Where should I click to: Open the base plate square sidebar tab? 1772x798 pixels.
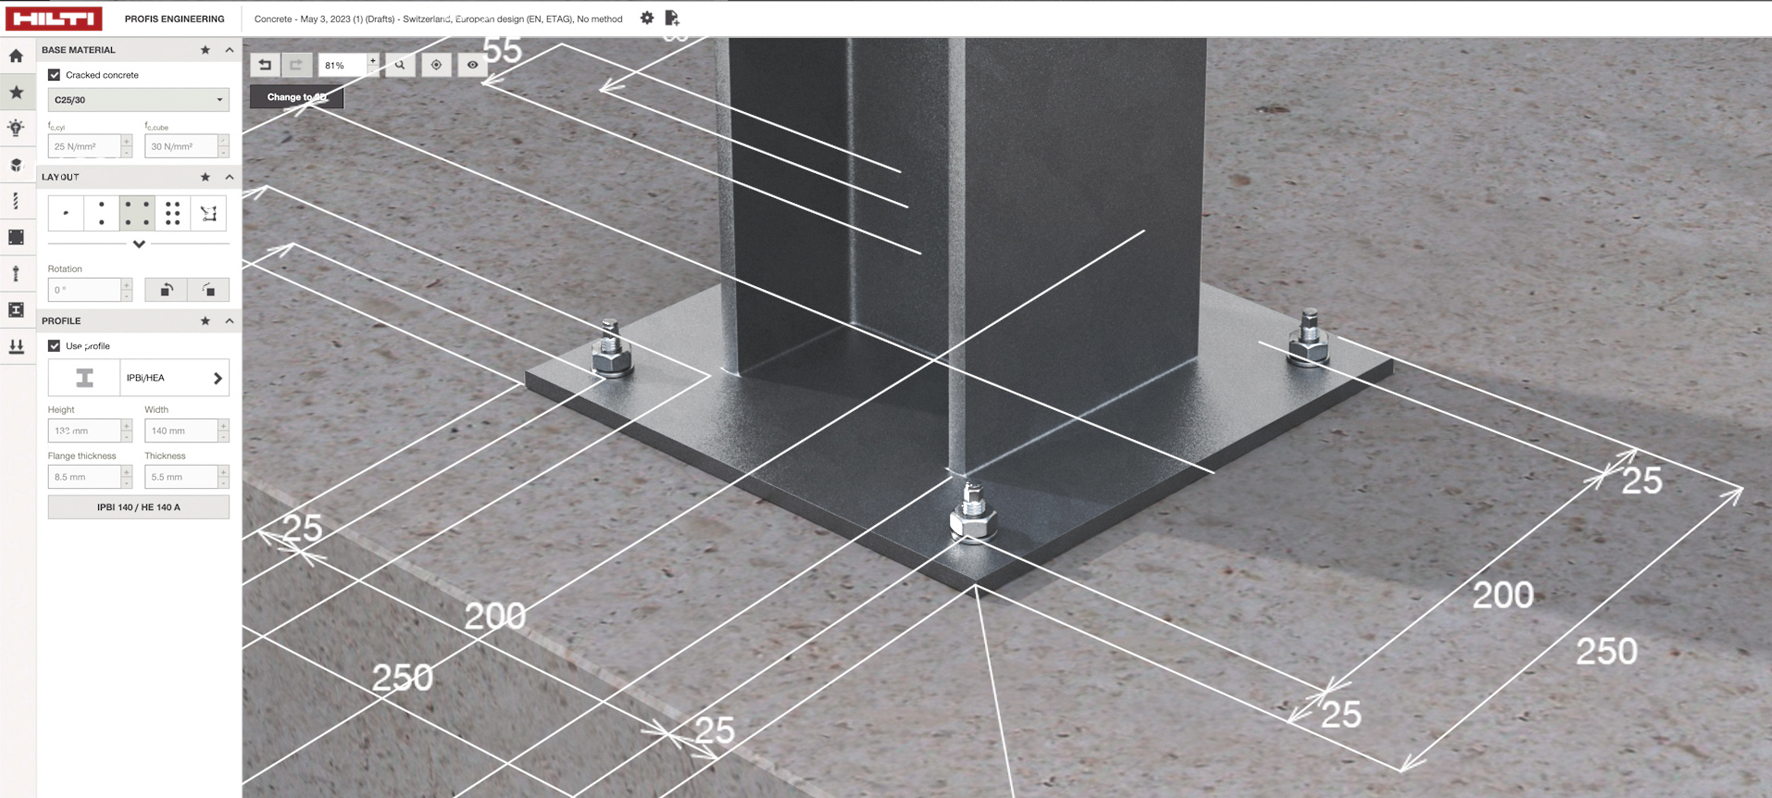[16, 237]
